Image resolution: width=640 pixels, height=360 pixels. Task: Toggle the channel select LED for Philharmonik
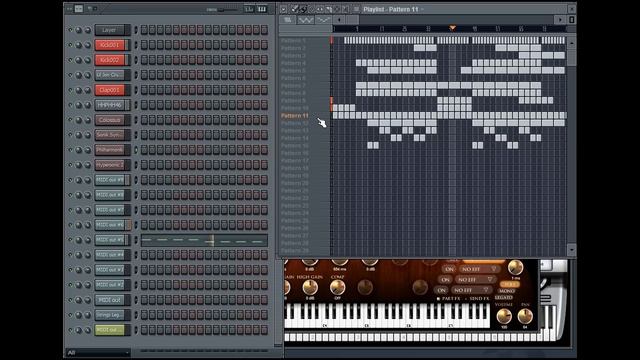(136, 150)
